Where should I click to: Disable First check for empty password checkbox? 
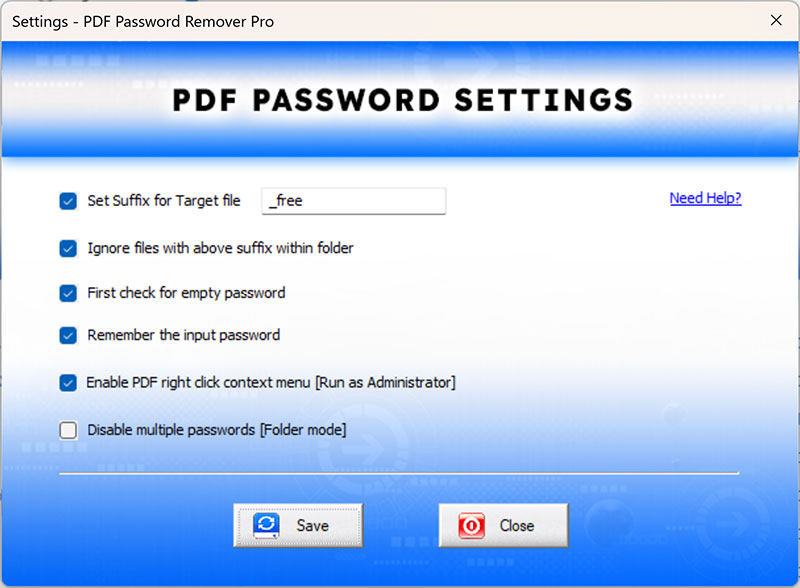68,293
